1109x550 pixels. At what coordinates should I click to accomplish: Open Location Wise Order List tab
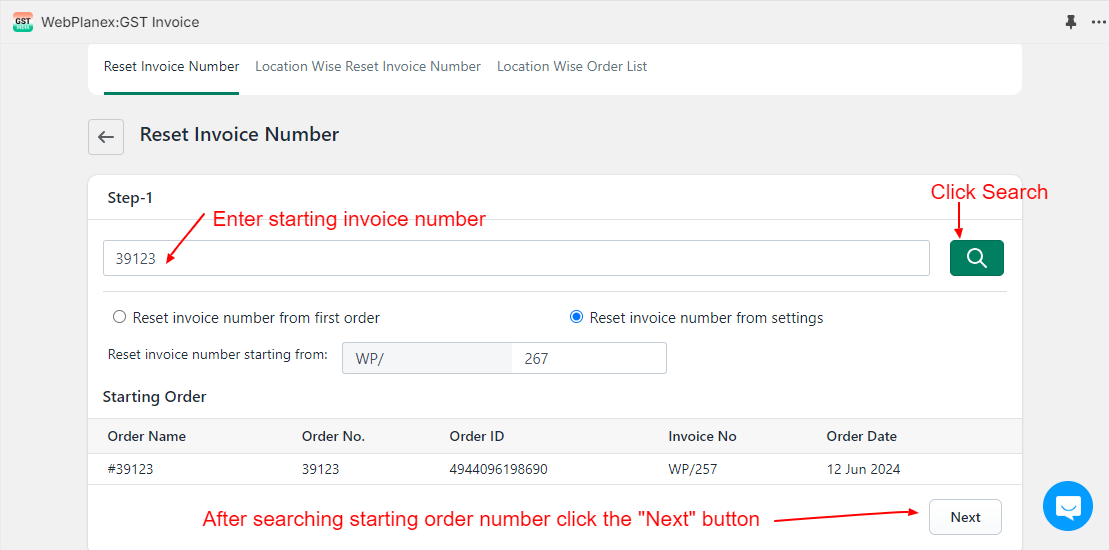pyautogui.click(x=571, y=66)
